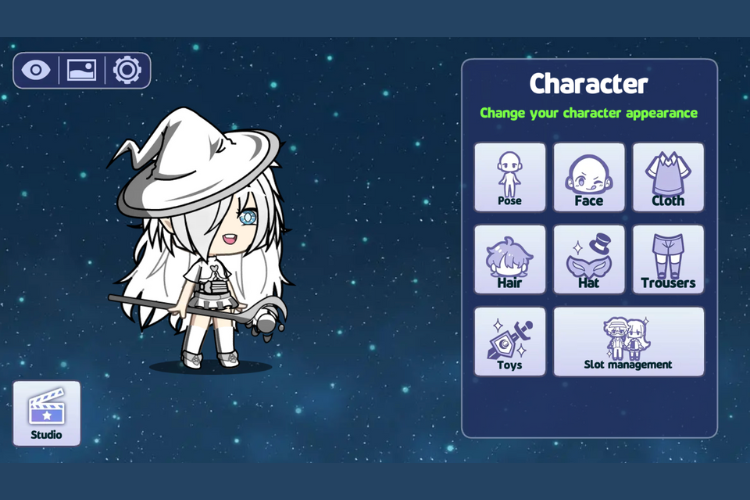Toggle the eye visibility icon
The image size is (750, 500).
36,70
